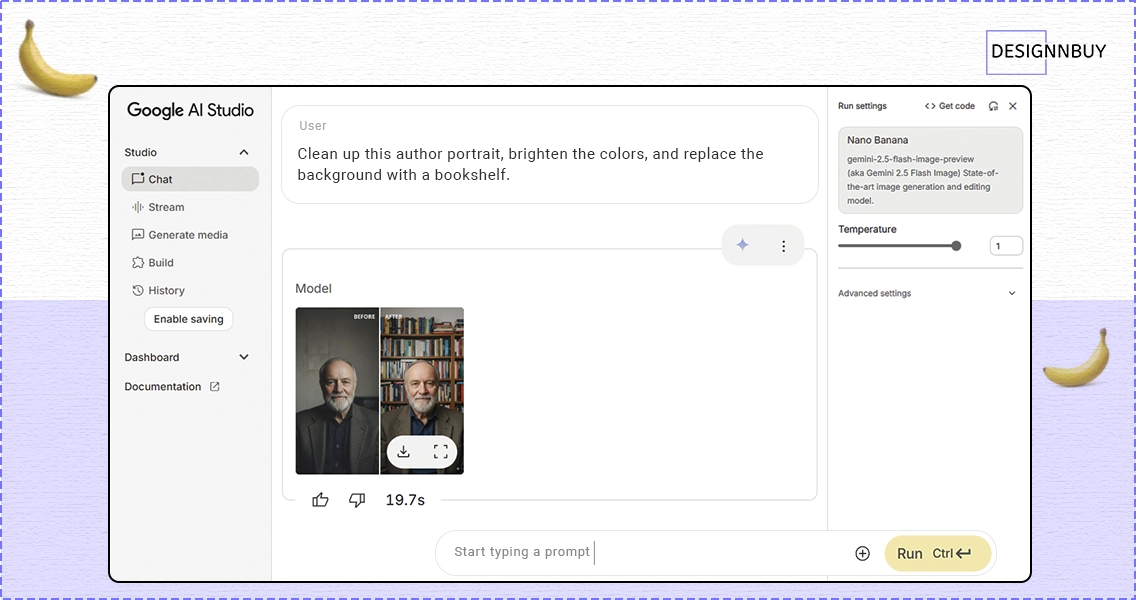Click the 19.7s response time text
This screenshot has width=1136, height=600.
405,500
